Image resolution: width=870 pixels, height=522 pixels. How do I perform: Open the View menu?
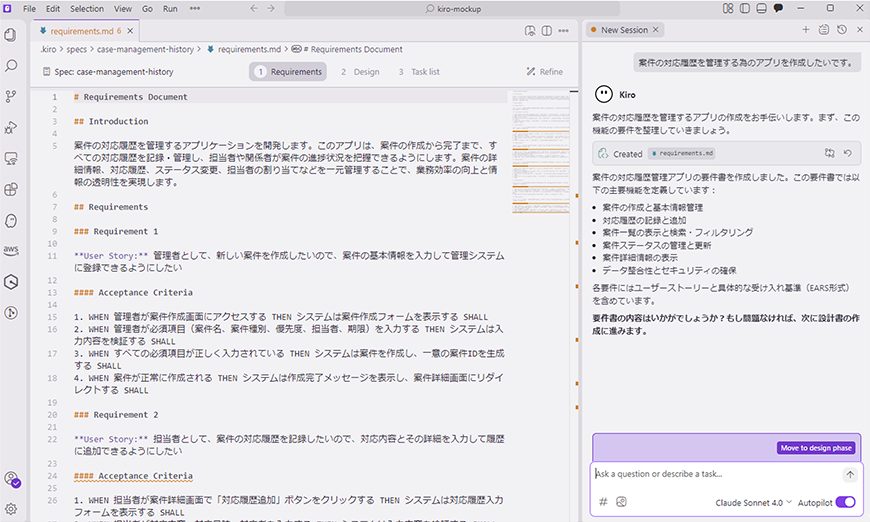tap(123, 8)
